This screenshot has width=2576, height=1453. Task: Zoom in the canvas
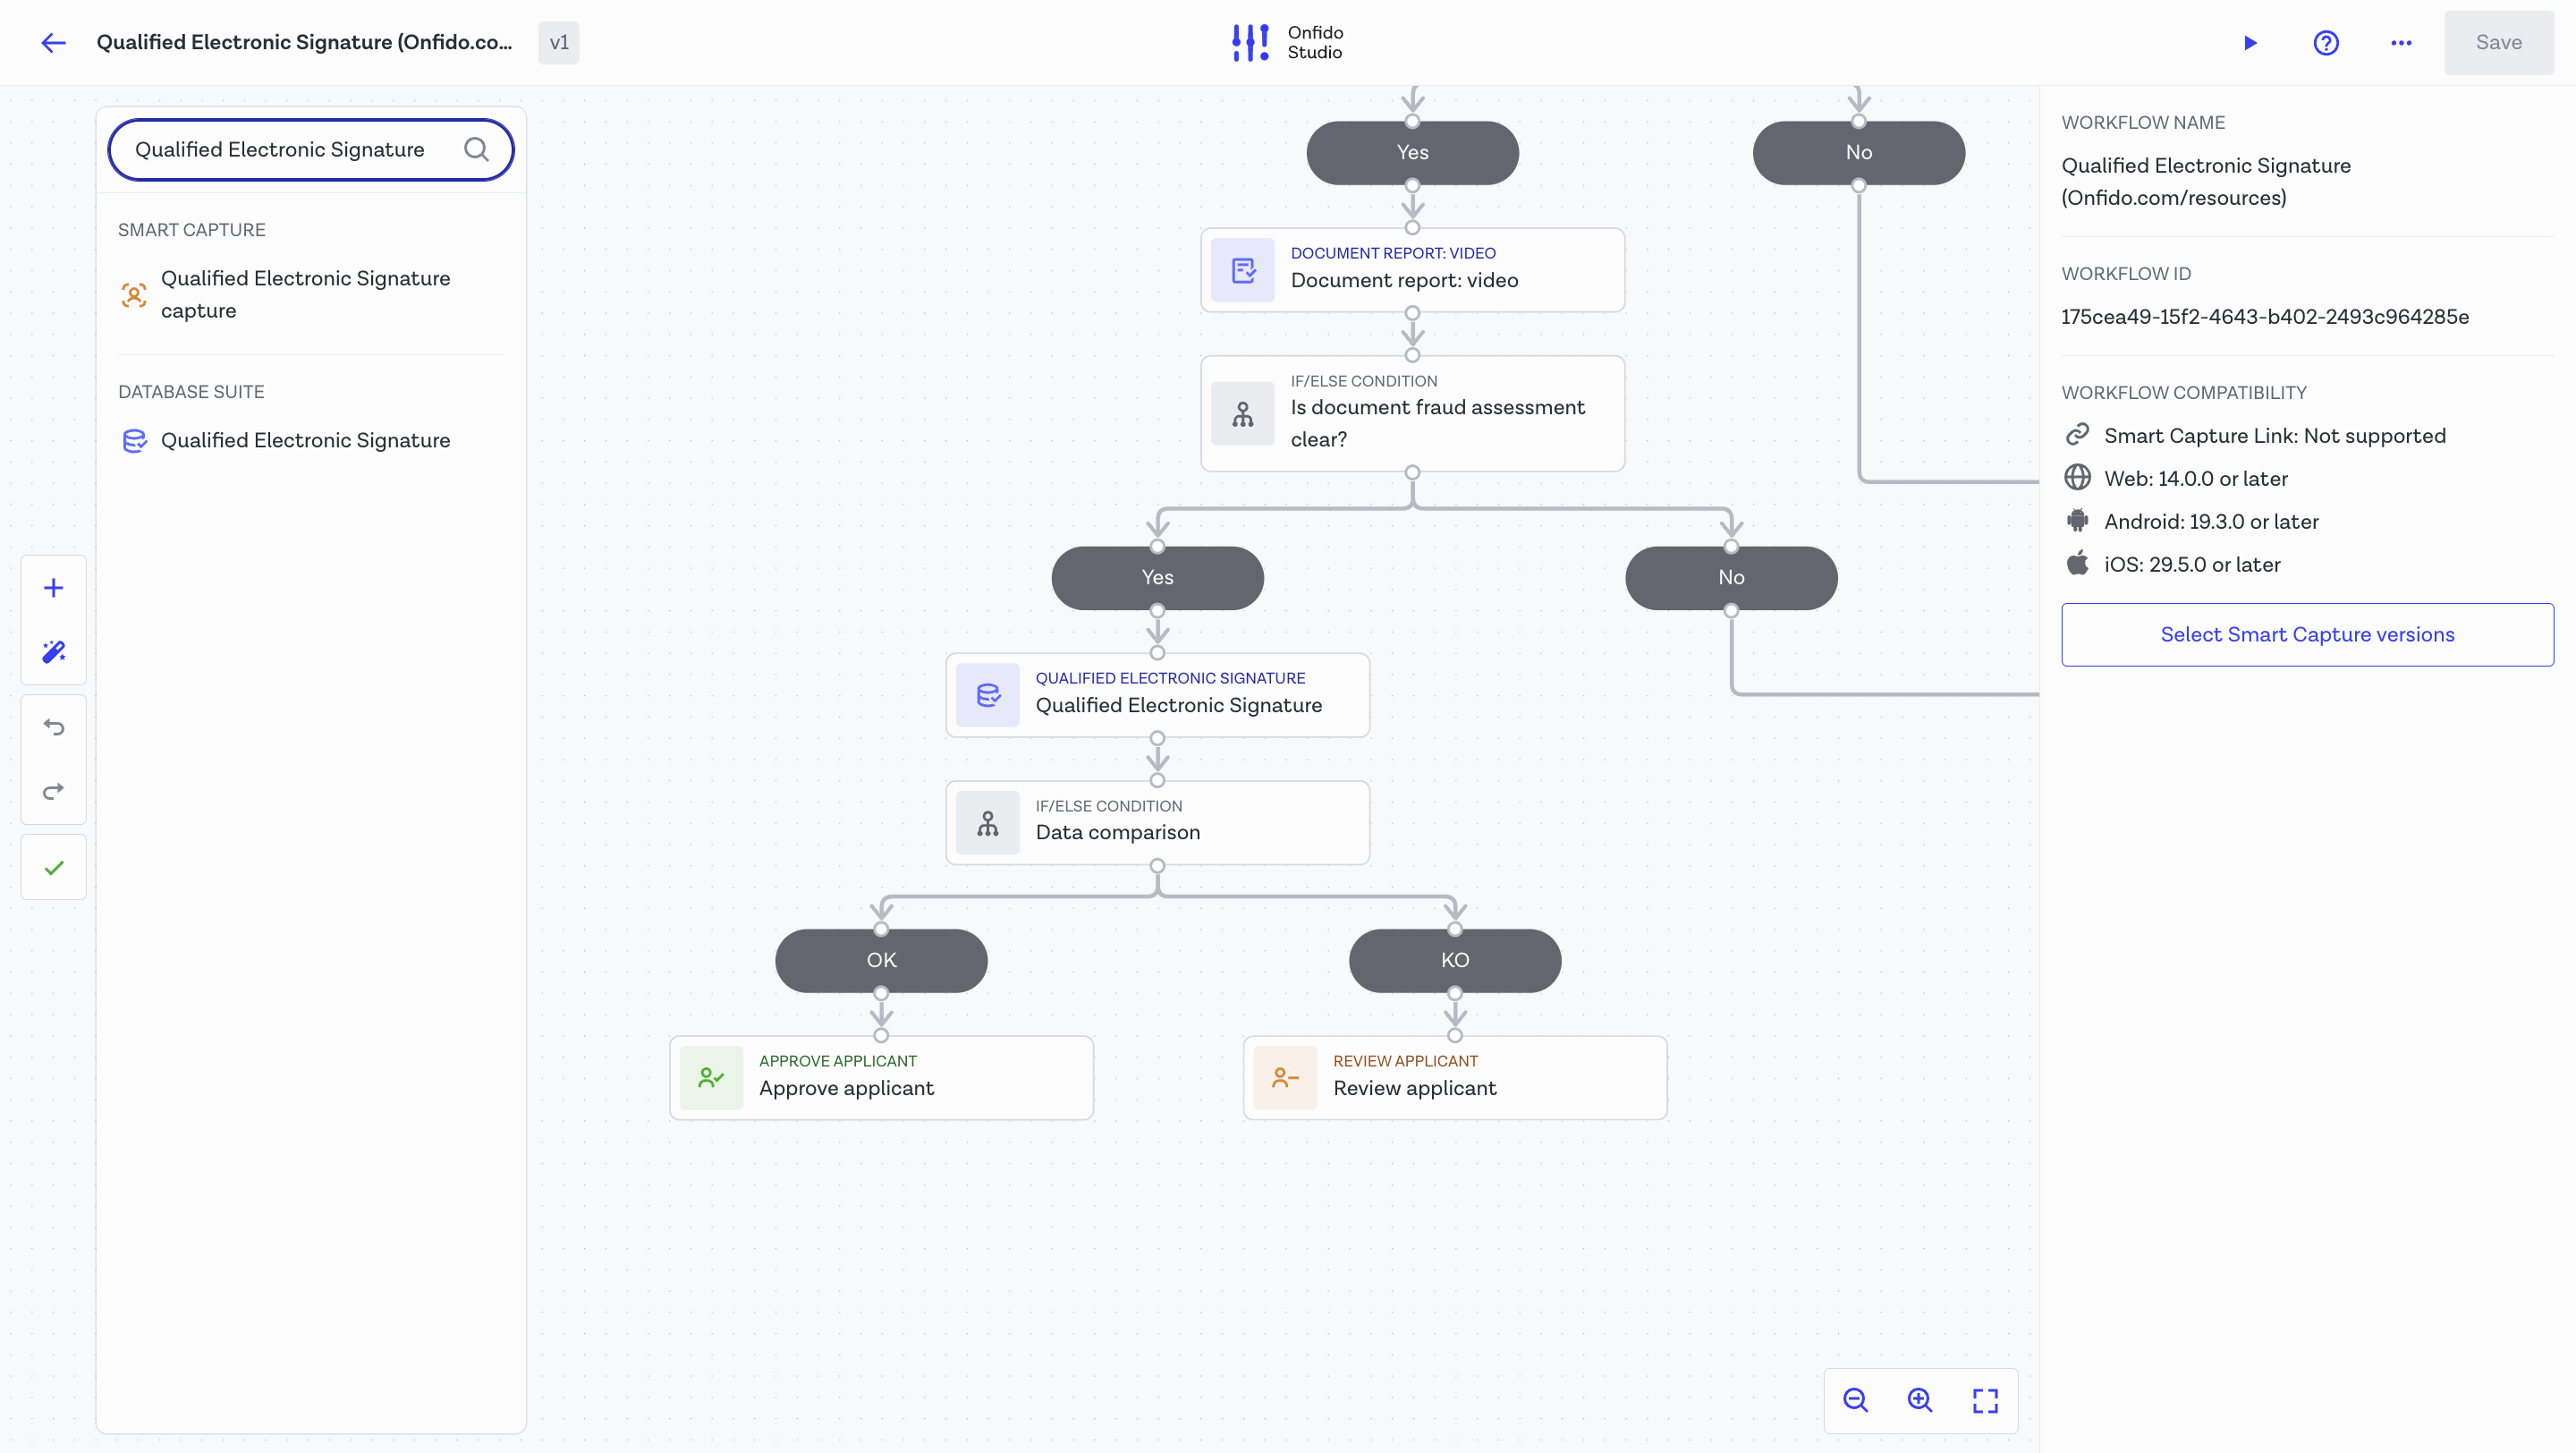coord(1919,1400)
